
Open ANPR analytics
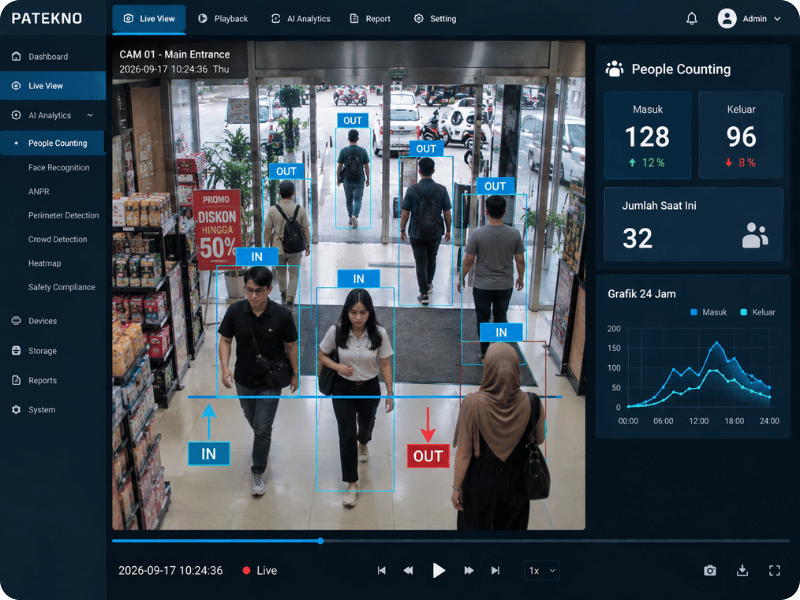tap(39, 191)
